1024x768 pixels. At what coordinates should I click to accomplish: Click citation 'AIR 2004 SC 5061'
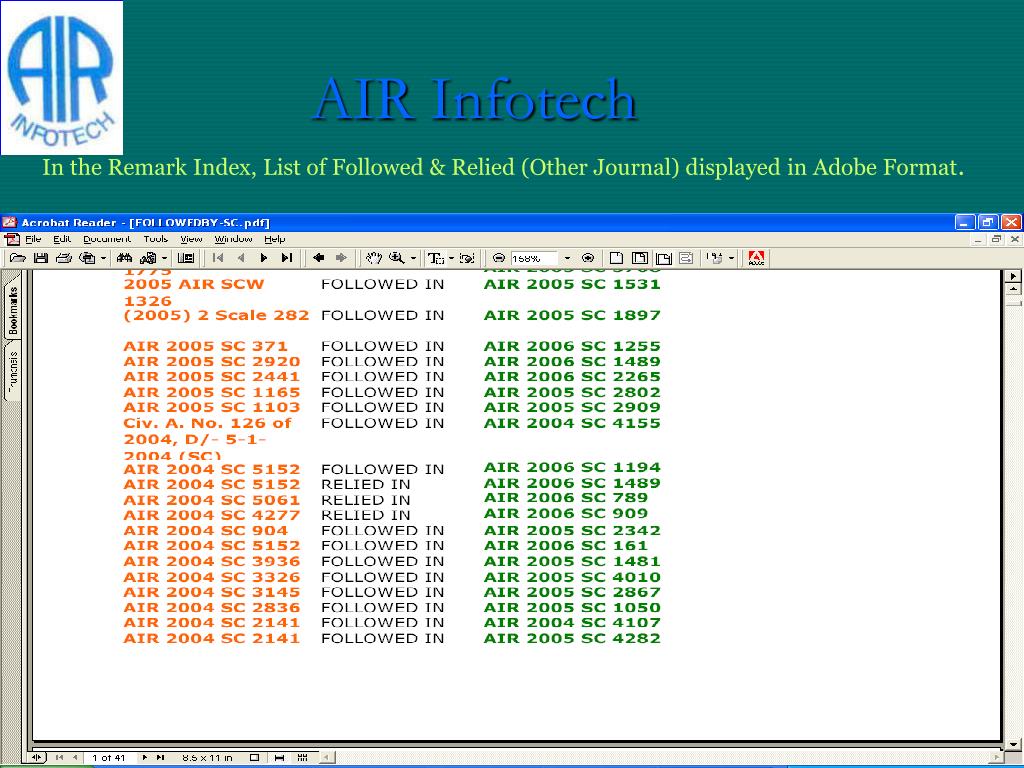[212, 500]
